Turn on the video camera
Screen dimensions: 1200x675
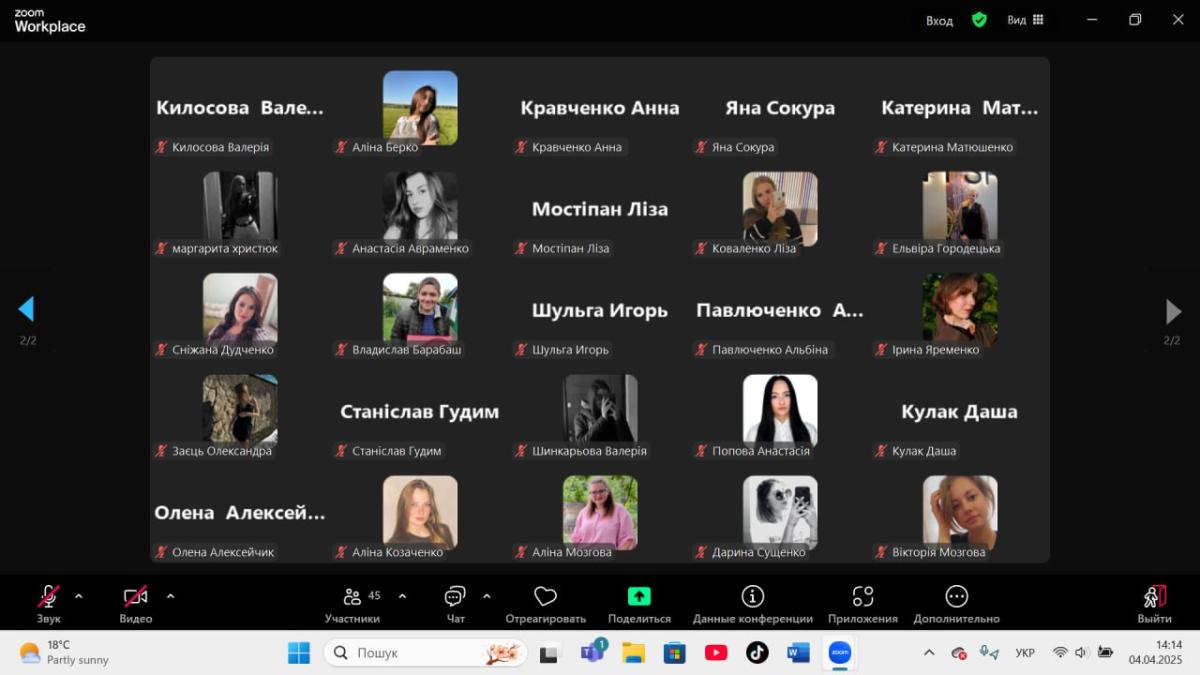(x=135, y=597)
